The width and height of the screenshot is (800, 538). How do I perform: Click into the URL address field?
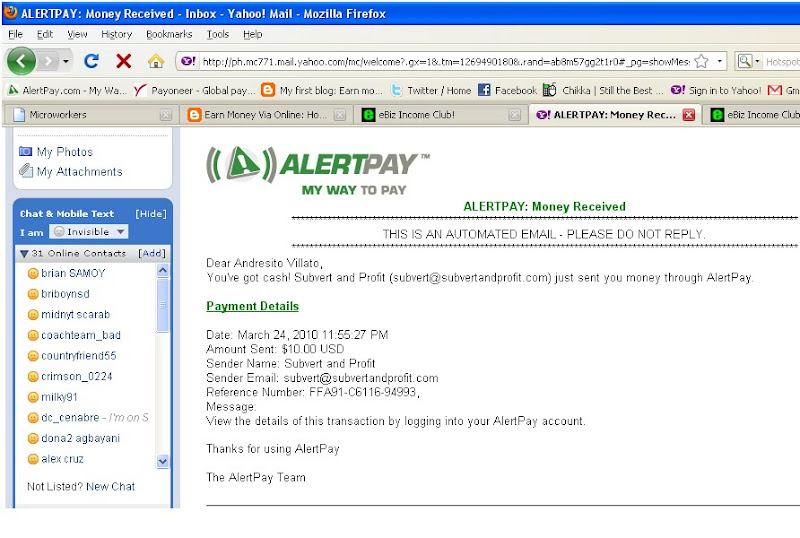point(446,62)
